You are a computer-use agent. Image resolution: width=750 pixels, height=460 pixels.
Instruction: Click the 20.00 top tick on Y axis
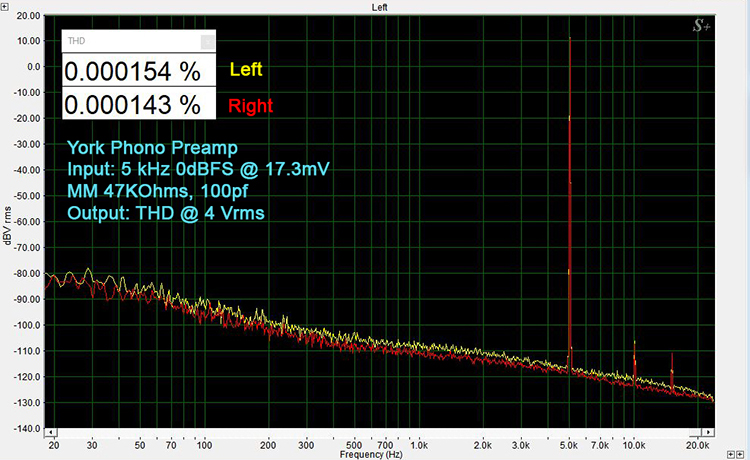click(28, 17)
